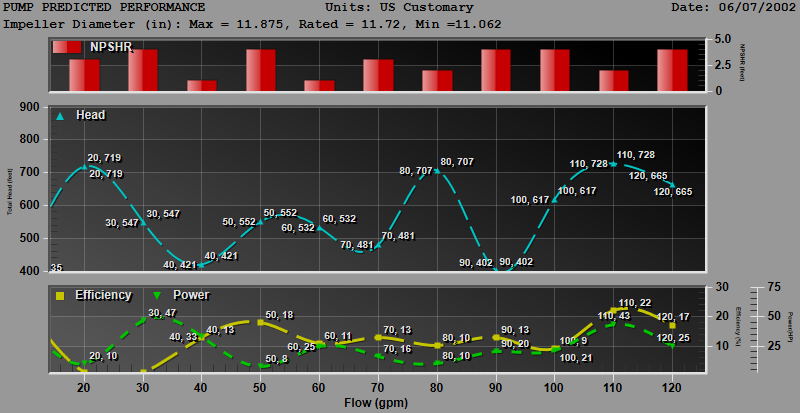Image resolution: width=800 pixels, height=413 pixels.
Task: Click the green Power legend triangle icon
Action: point(158,296)
